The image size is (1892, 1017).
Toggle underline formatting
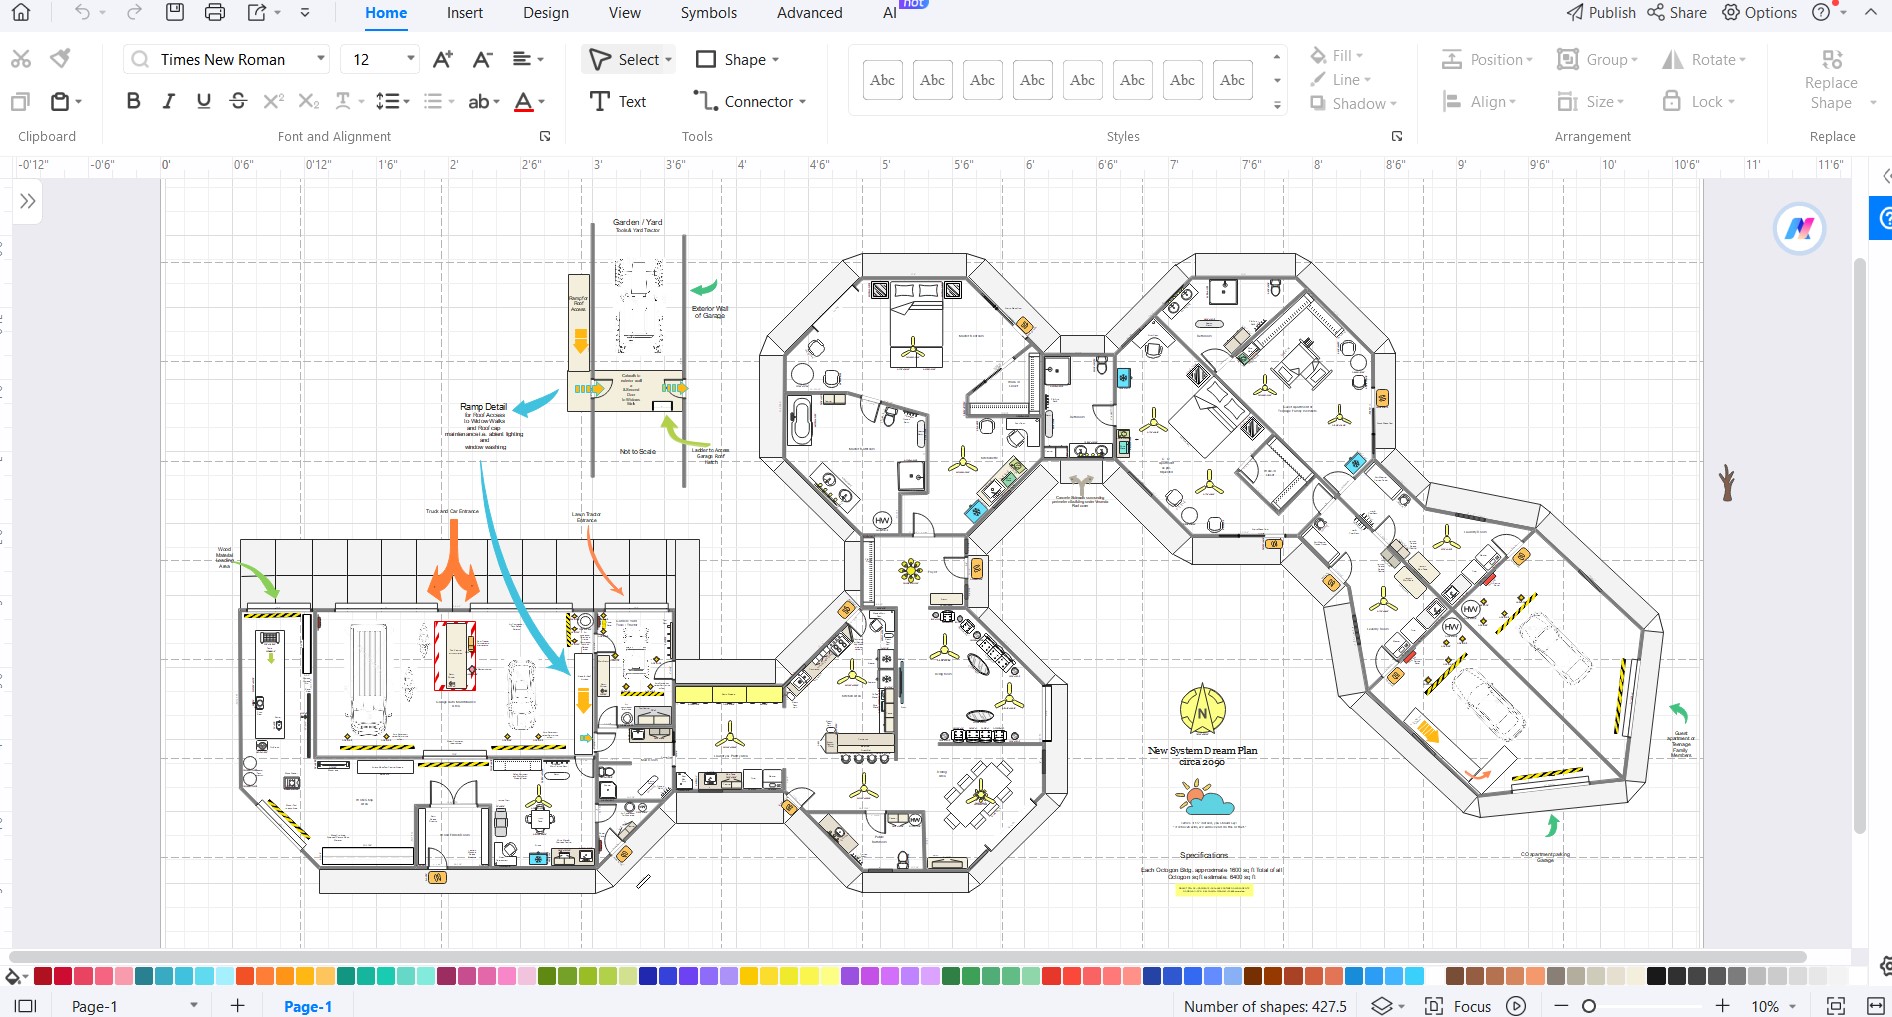203,101
